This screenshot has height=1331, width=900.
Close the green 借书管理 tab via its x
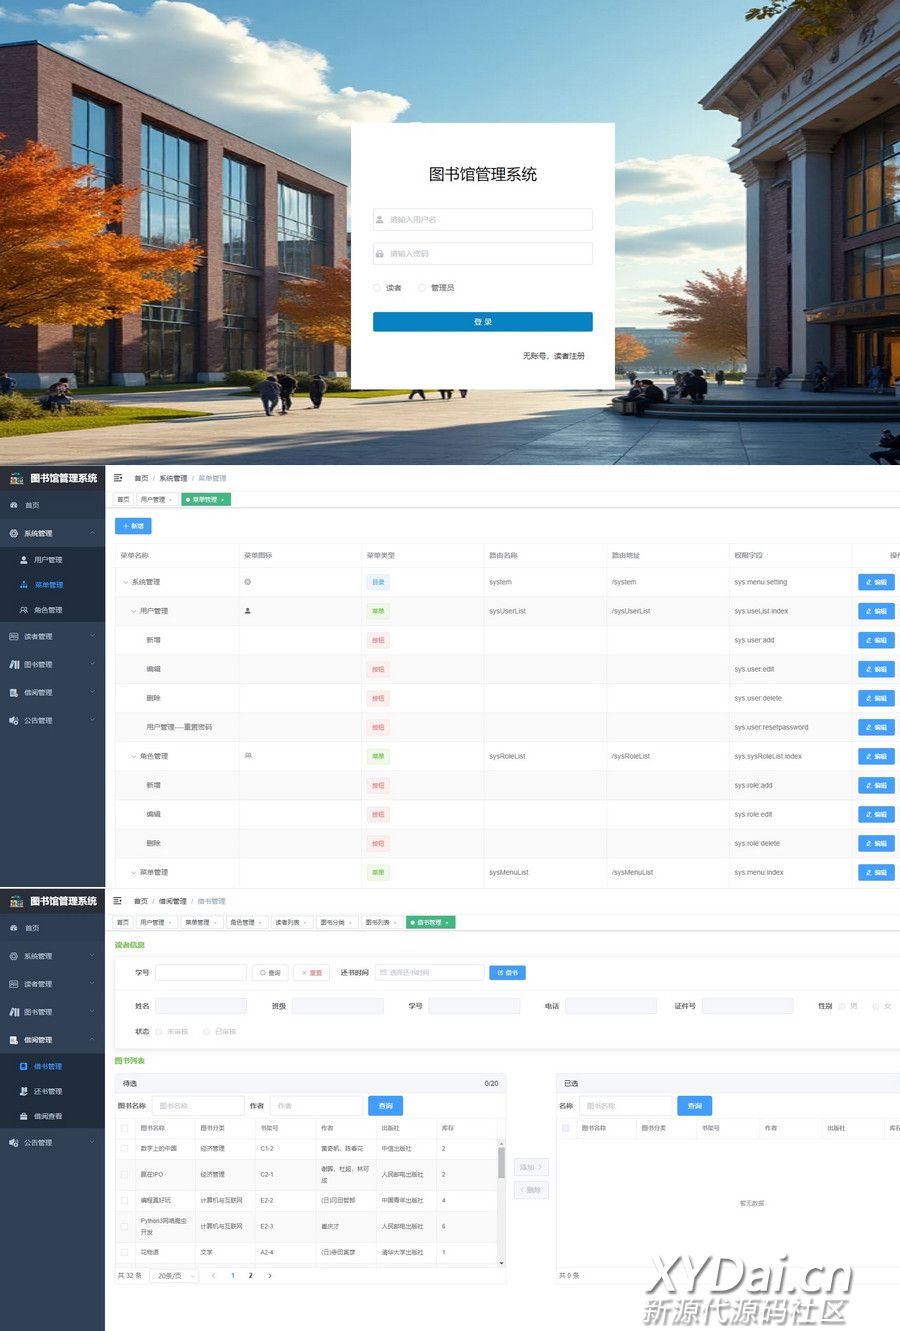click(x=447, y=922)
